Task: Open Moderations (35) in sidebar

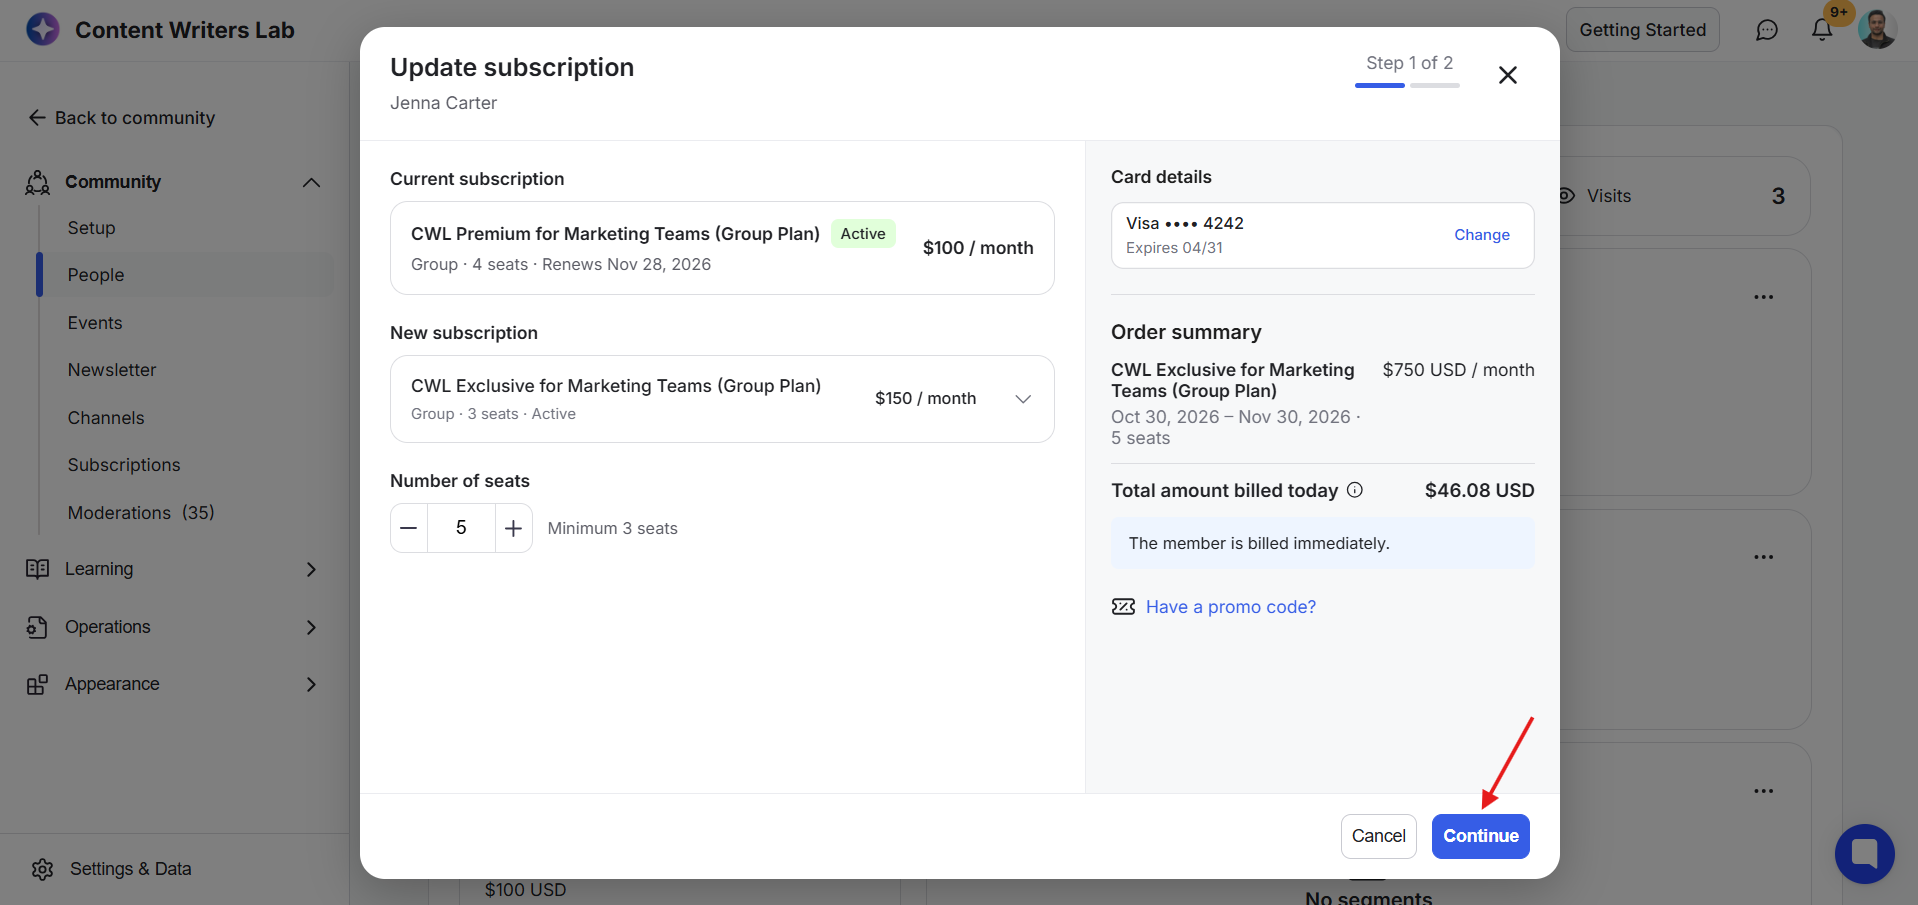Action: pos(141,513)
